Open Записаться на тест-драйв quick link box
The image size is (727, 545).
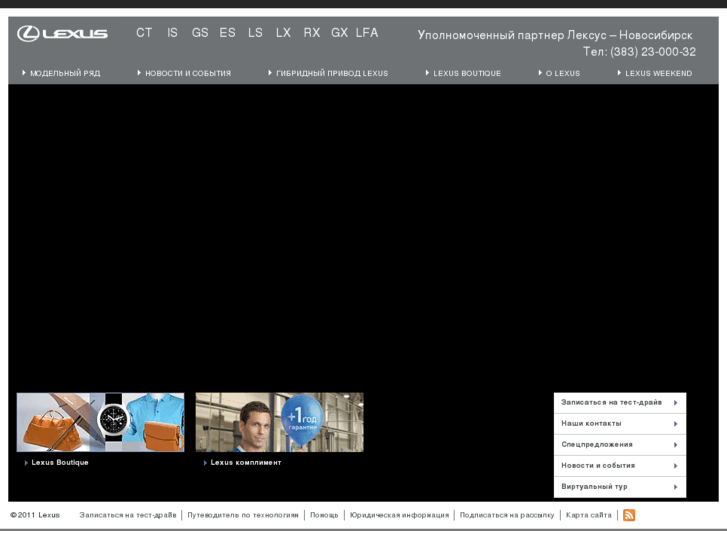[620, 403]
